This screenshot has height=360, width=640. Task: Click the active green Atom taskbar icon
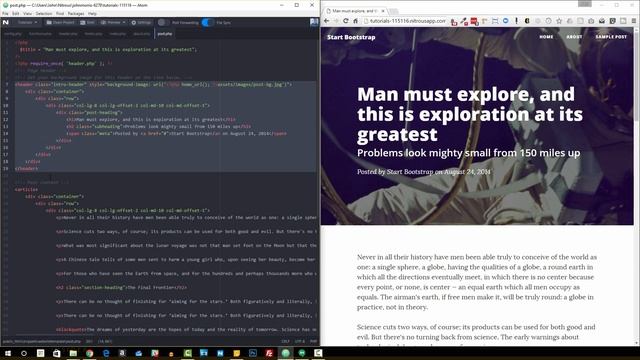285,353
